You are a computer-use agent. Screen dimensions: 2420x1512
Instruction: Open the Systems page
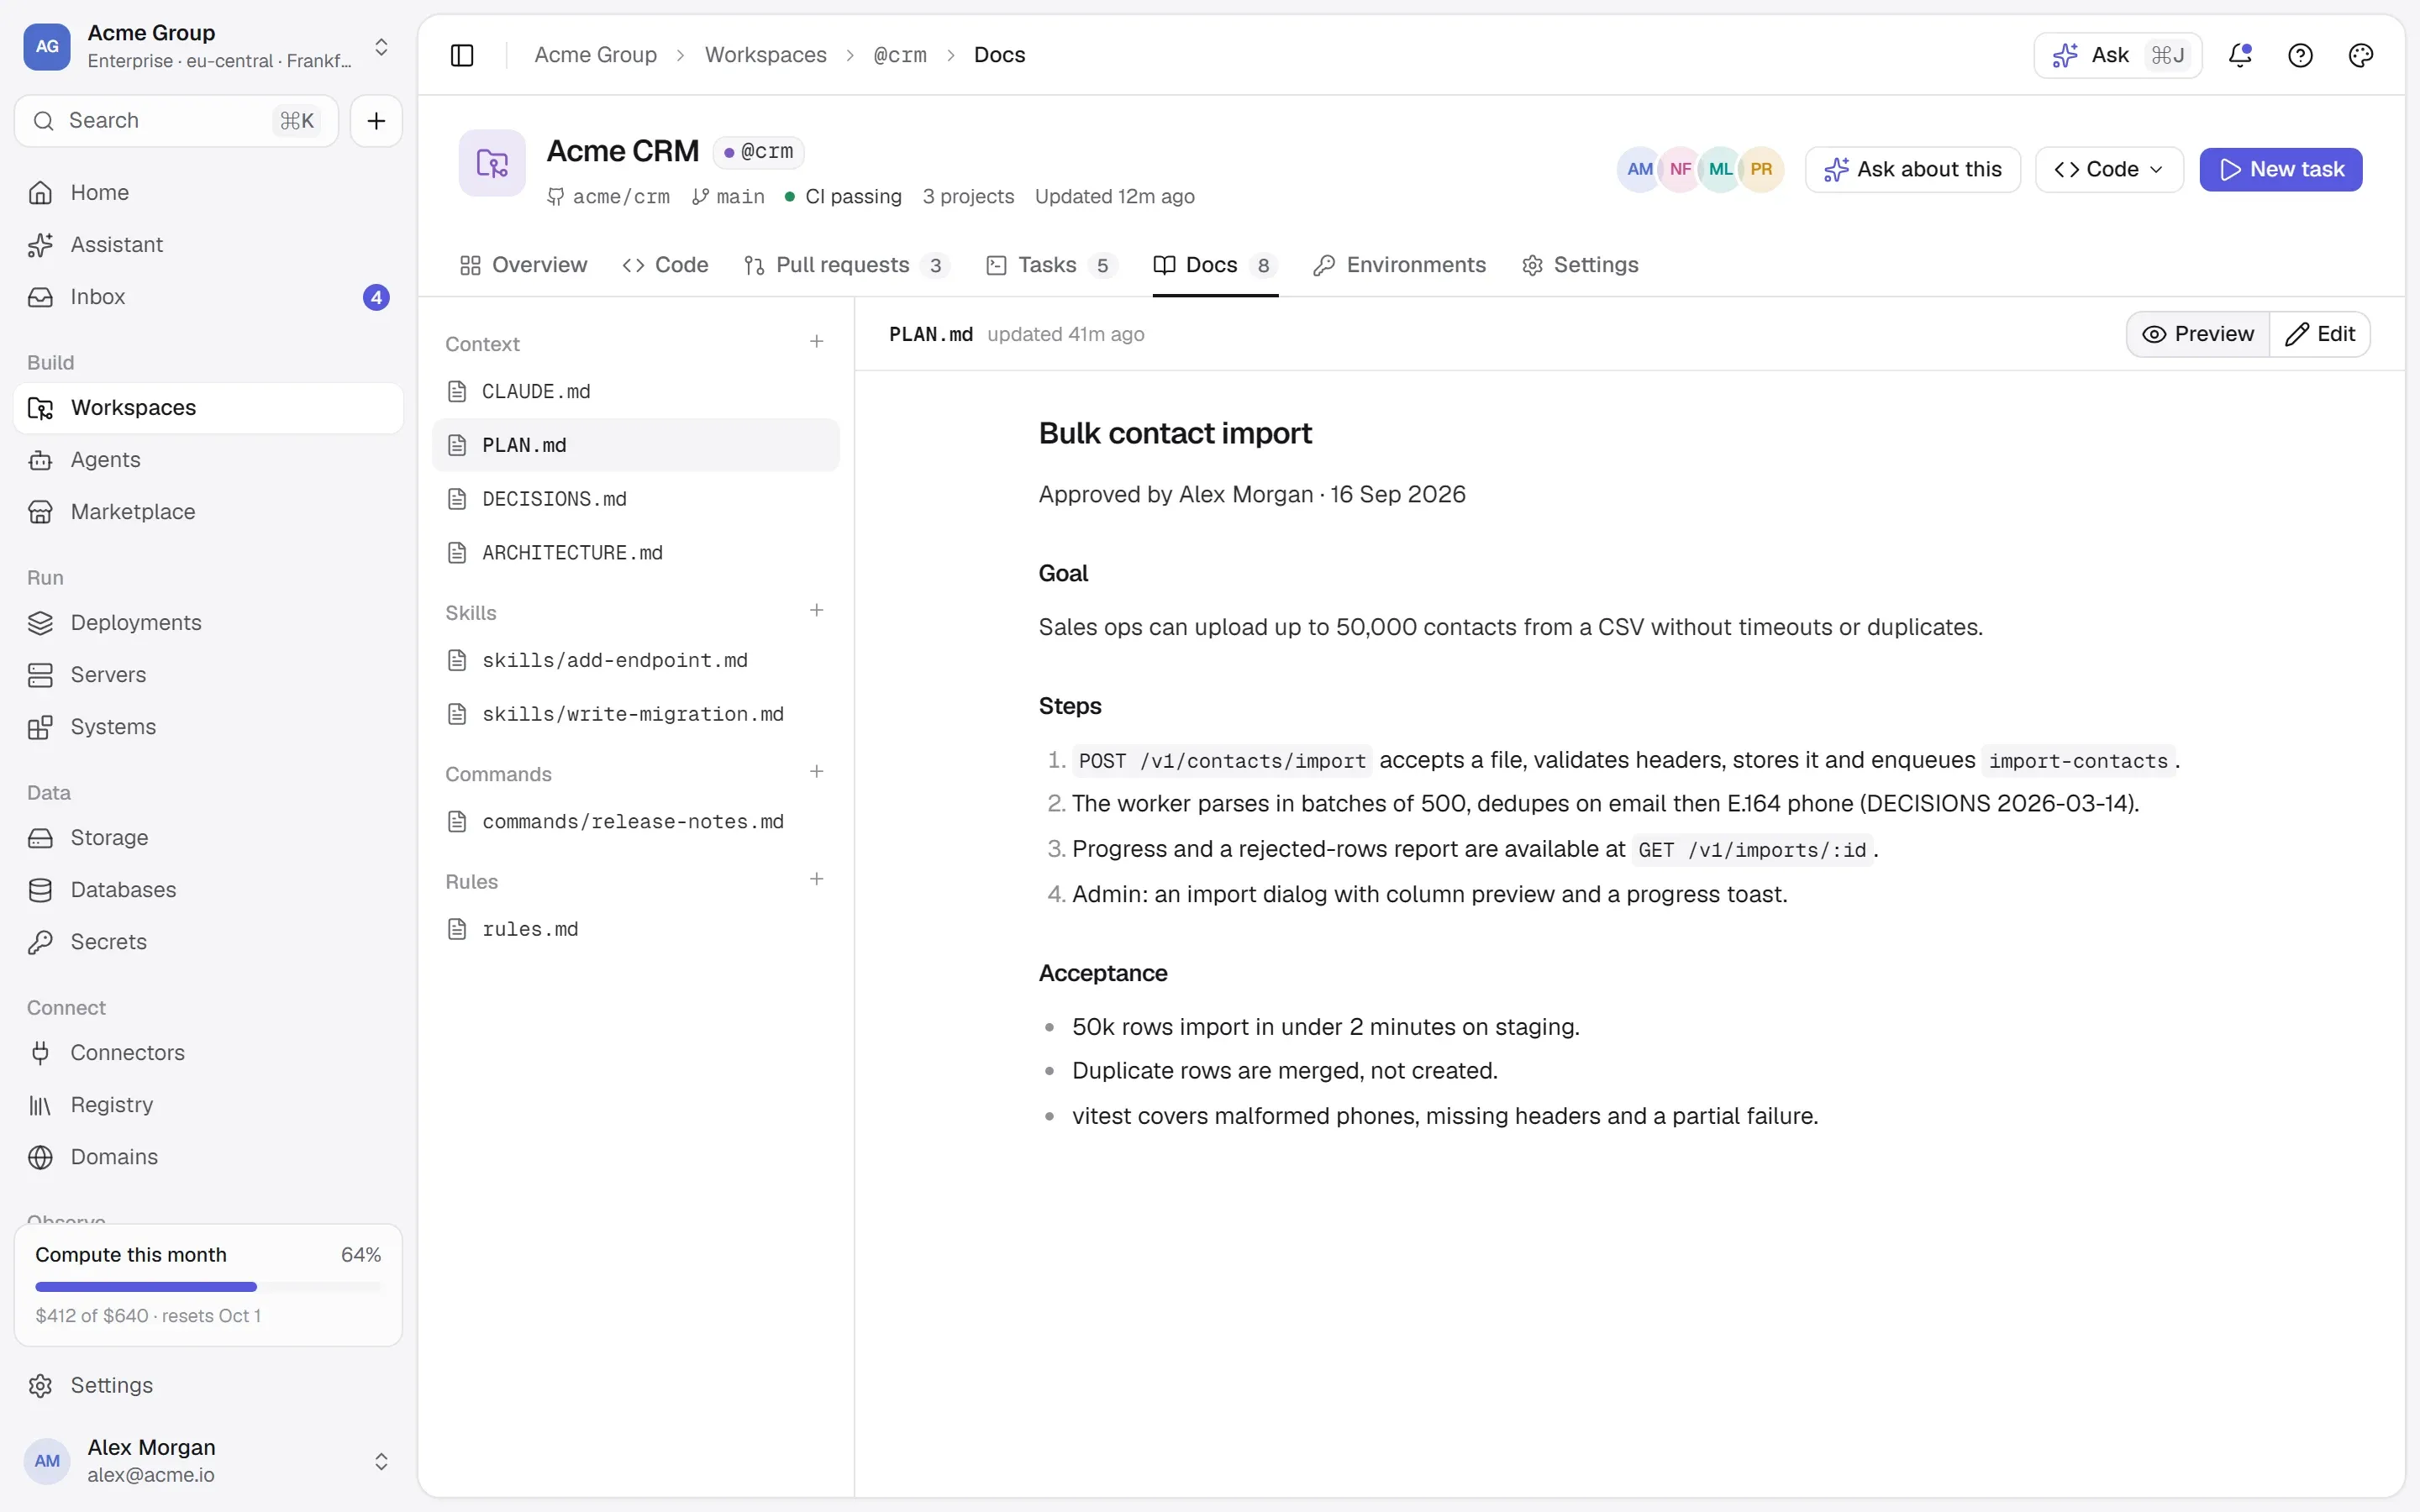[208, 727]
